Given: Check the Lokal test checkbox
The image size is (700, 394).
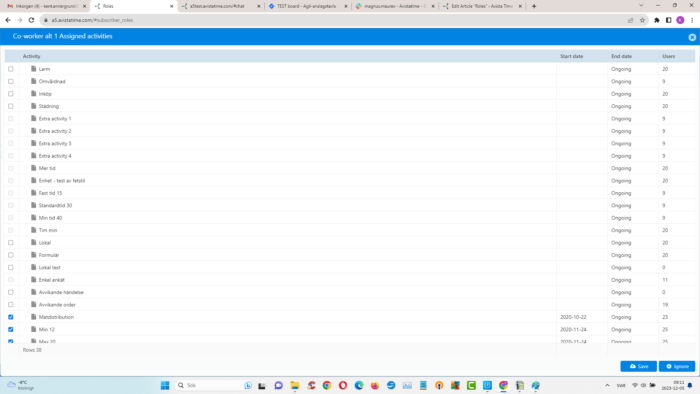Looking at the screenshot, I should click(11, 267).
